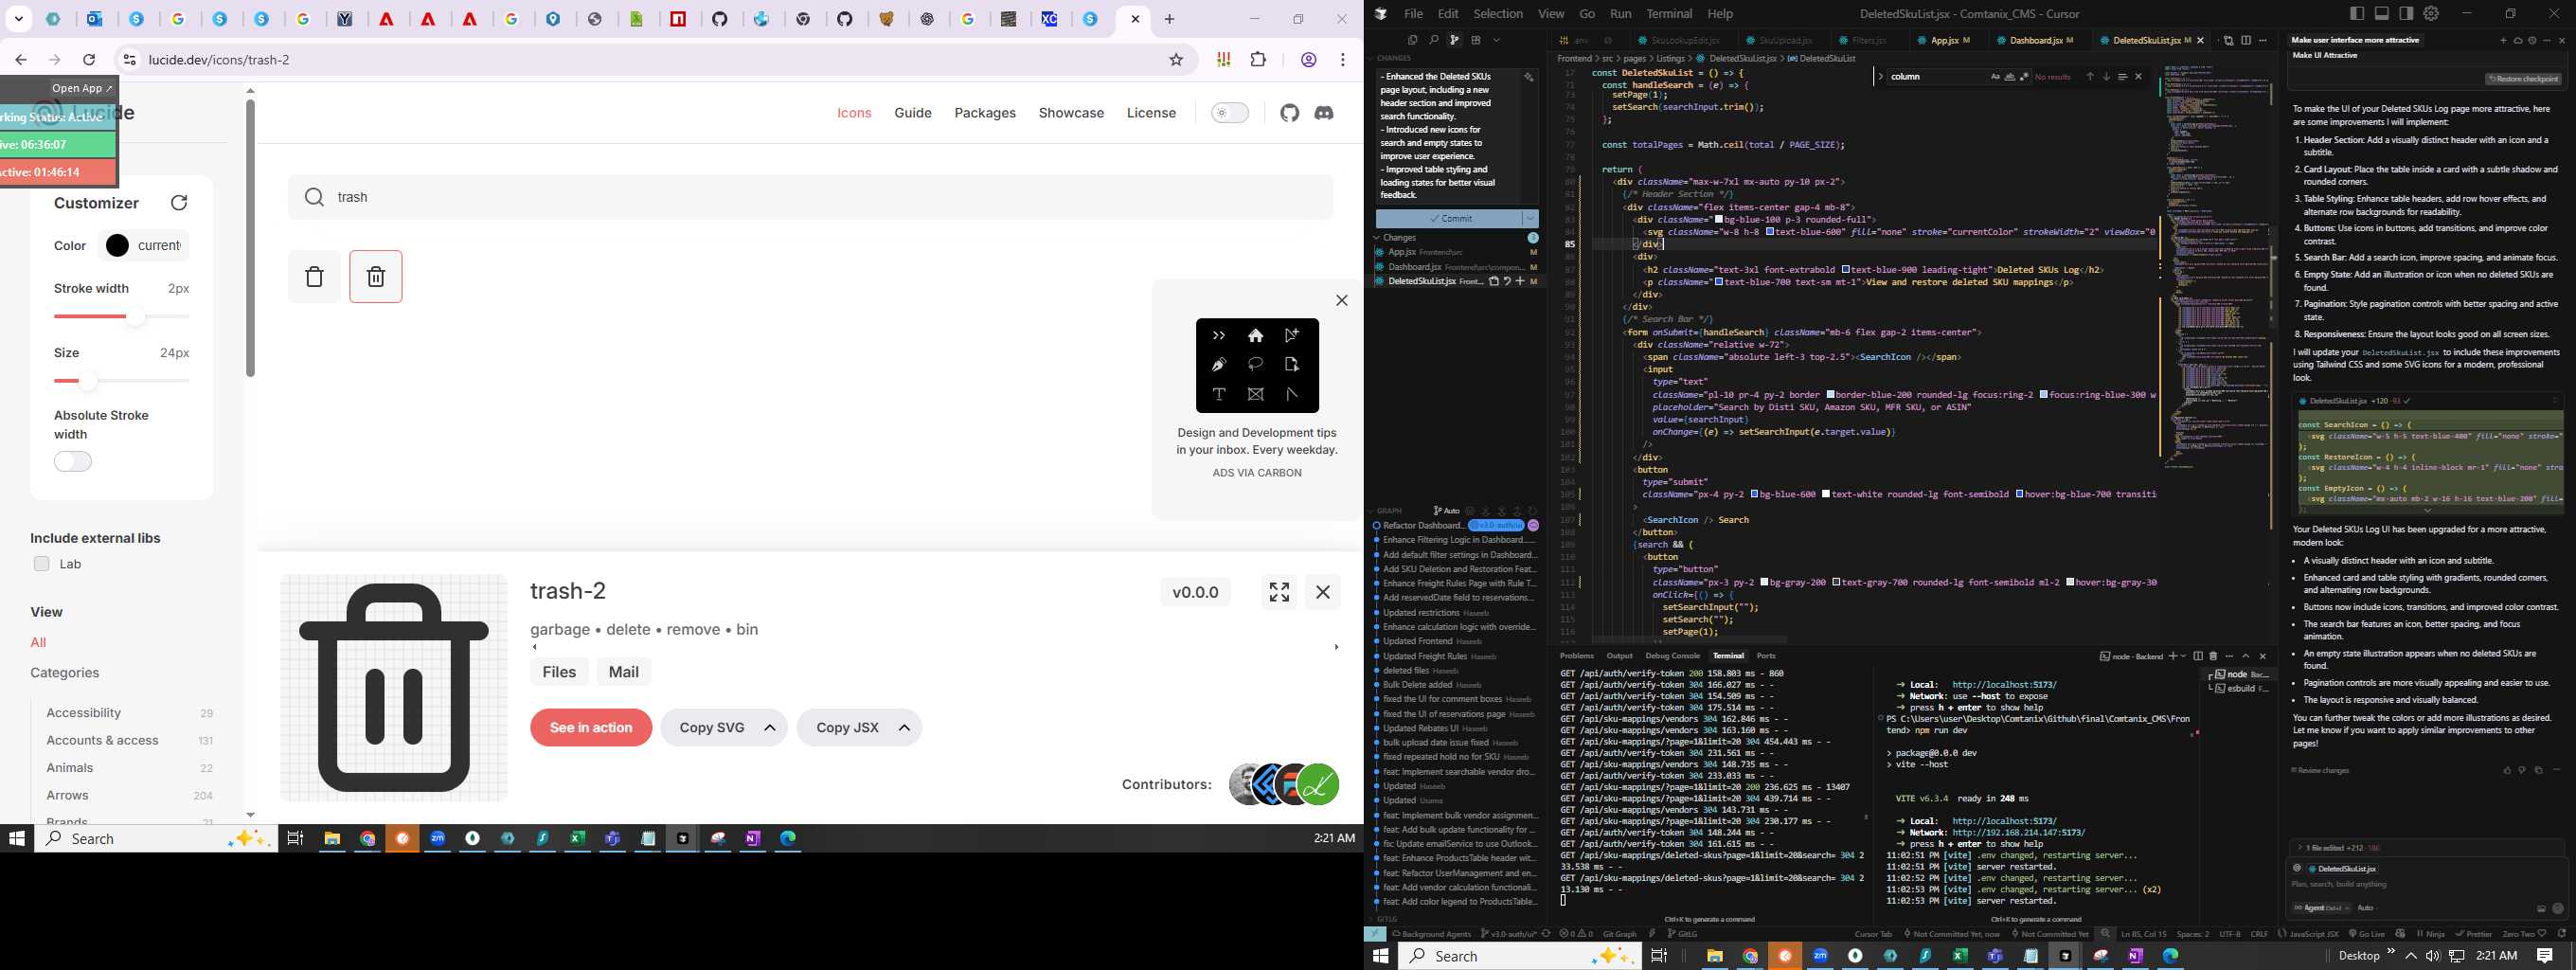Screen dimensions: 2576x970
Task: Stage changes for DeletedSkuList.jsx with plus
Action: click(x=1520, y=281)
